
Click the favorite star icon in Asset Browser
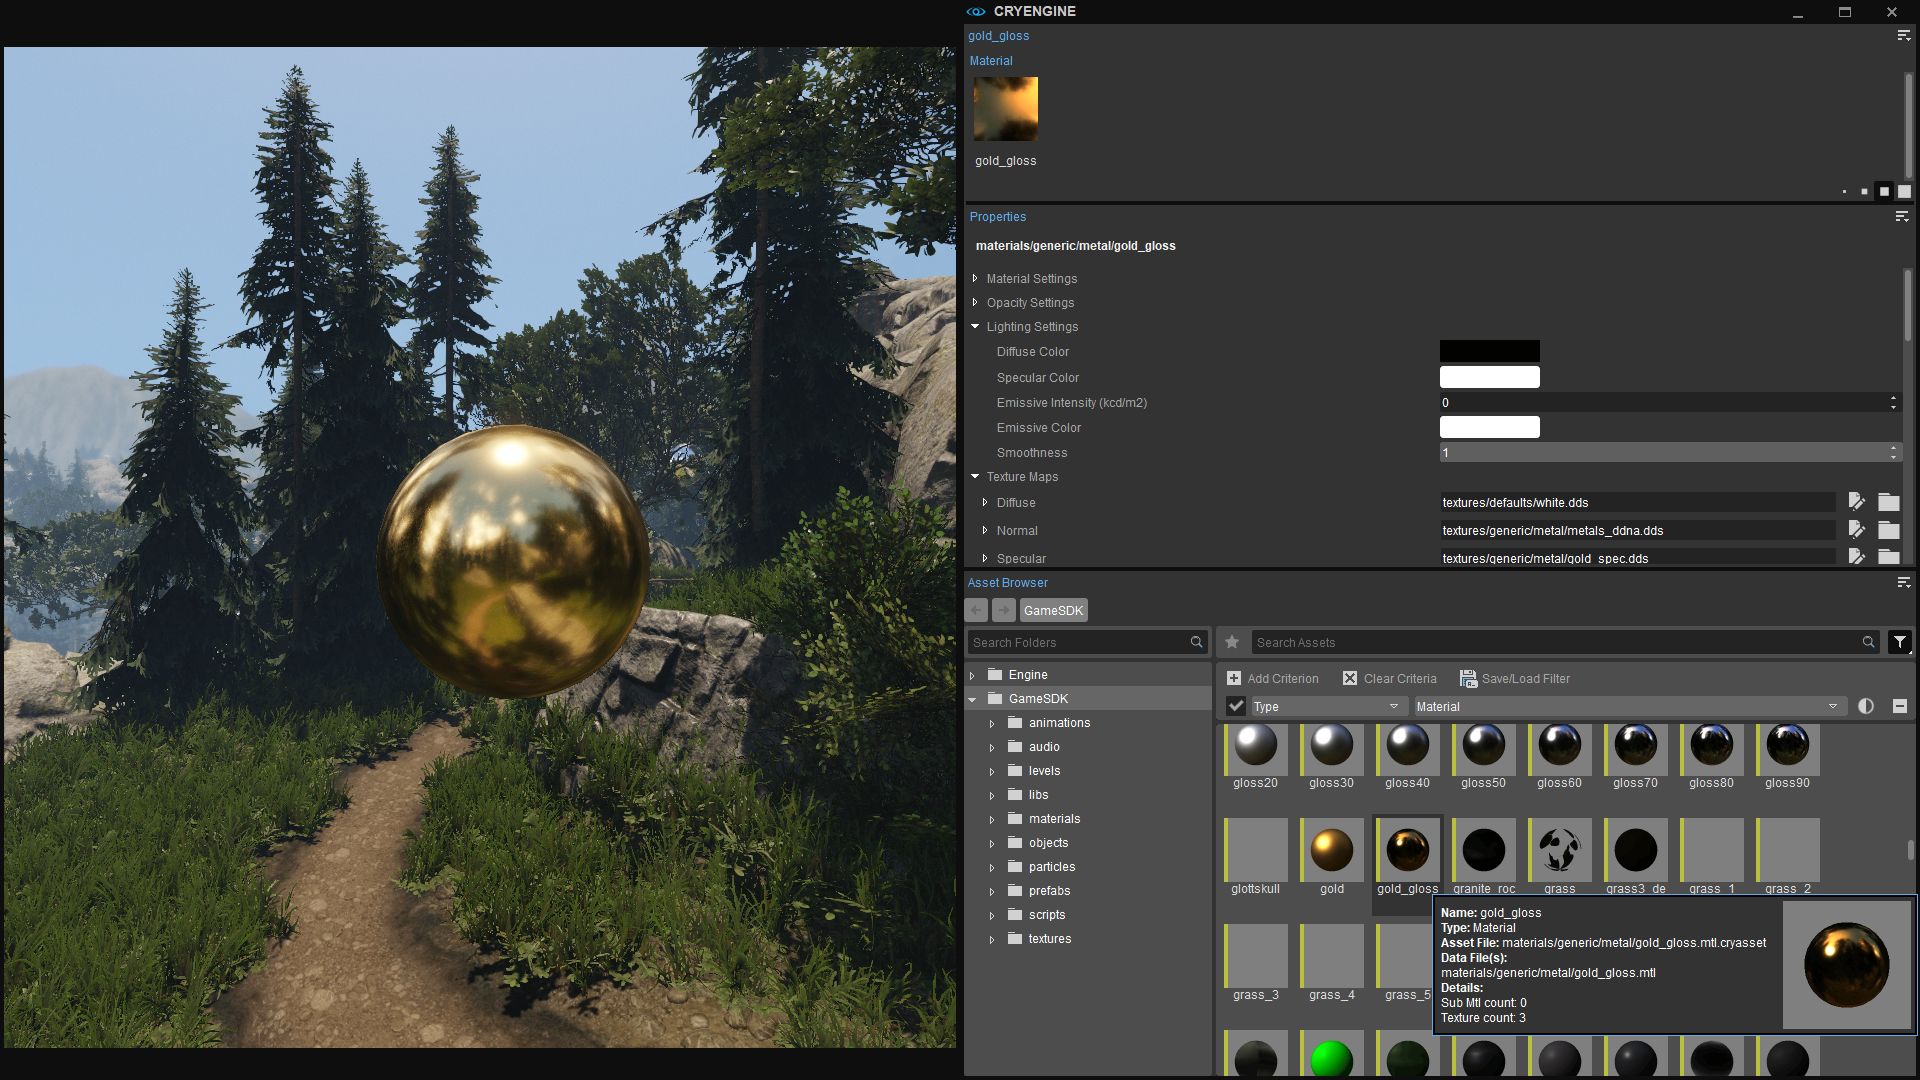pyautogui.click(x=1232, y=642)
